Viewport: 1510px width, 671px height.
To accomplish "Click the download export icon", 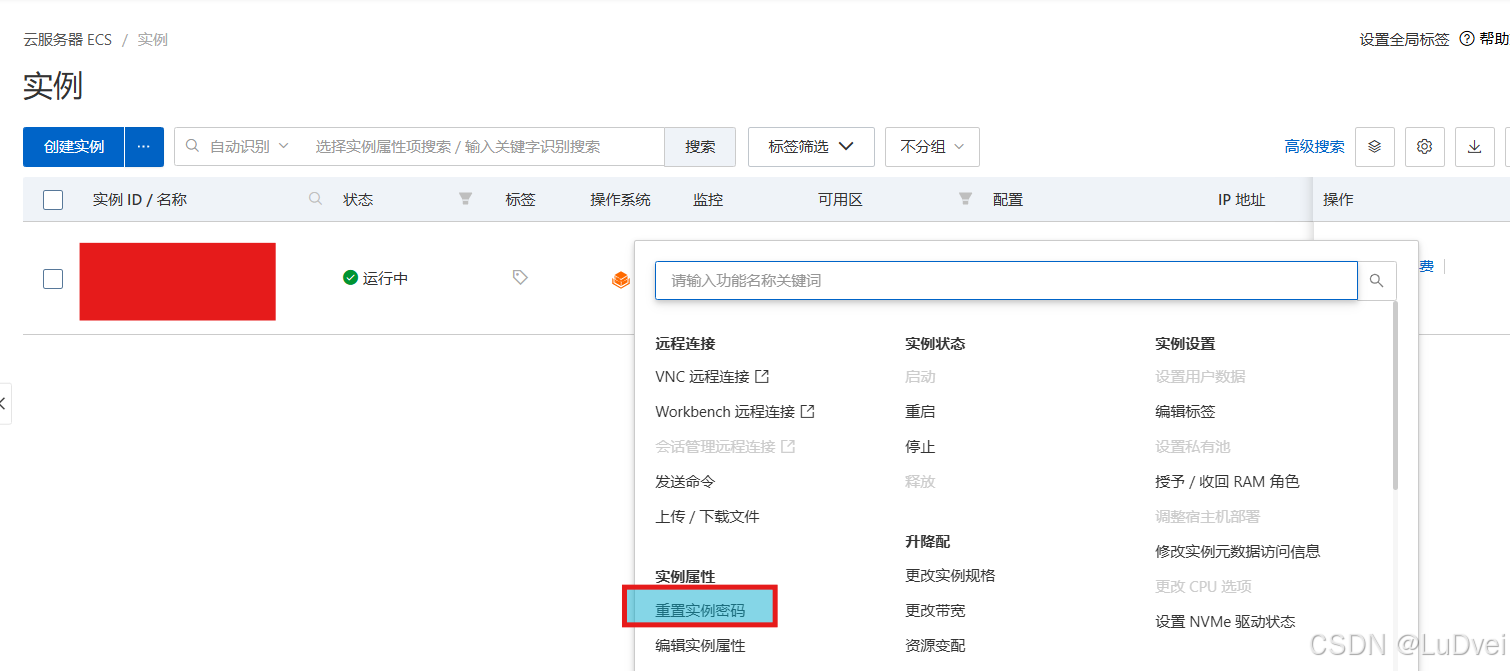I will [1475, 146].
